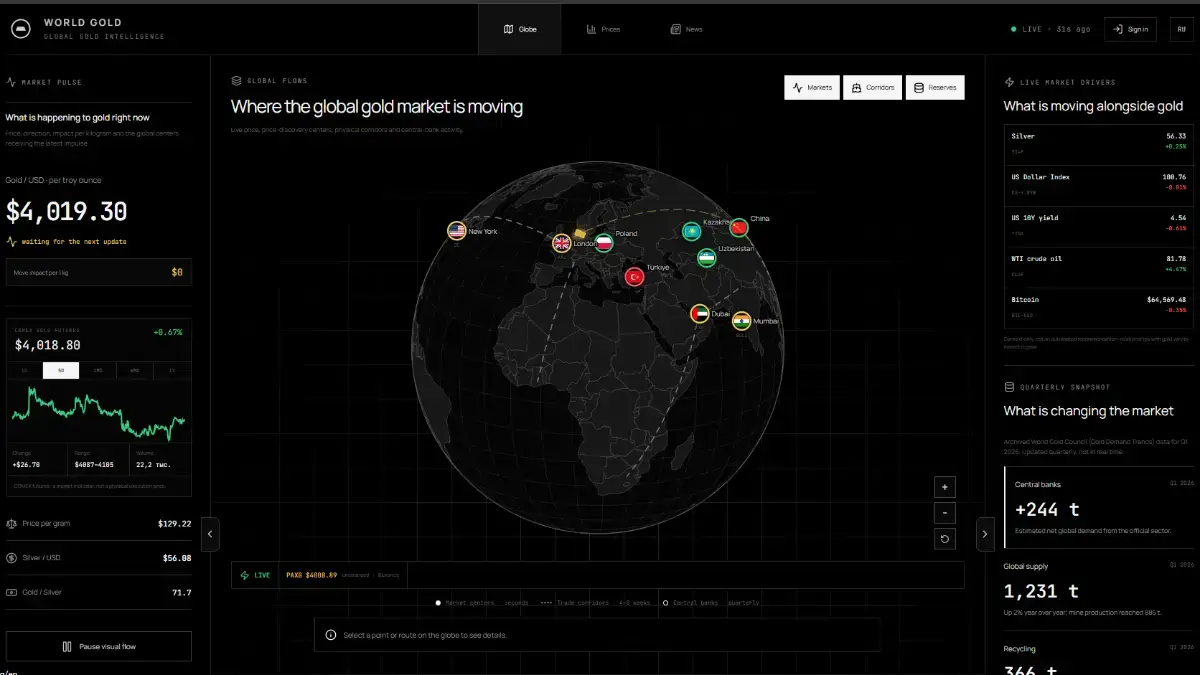Click the Global Flows layers icon
The width and height of the screenshot is (1200, 675).
tap(237, 81)
